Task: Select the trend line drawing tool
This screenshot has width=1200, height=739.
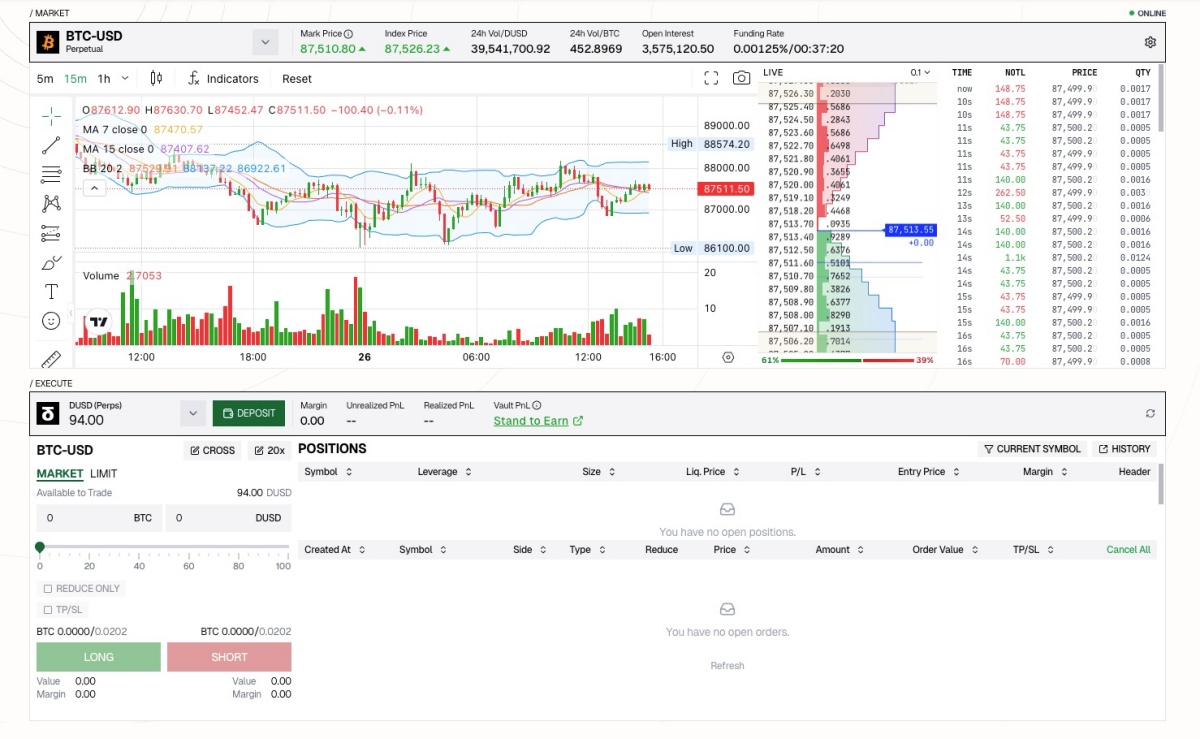Action: point(51,146)
